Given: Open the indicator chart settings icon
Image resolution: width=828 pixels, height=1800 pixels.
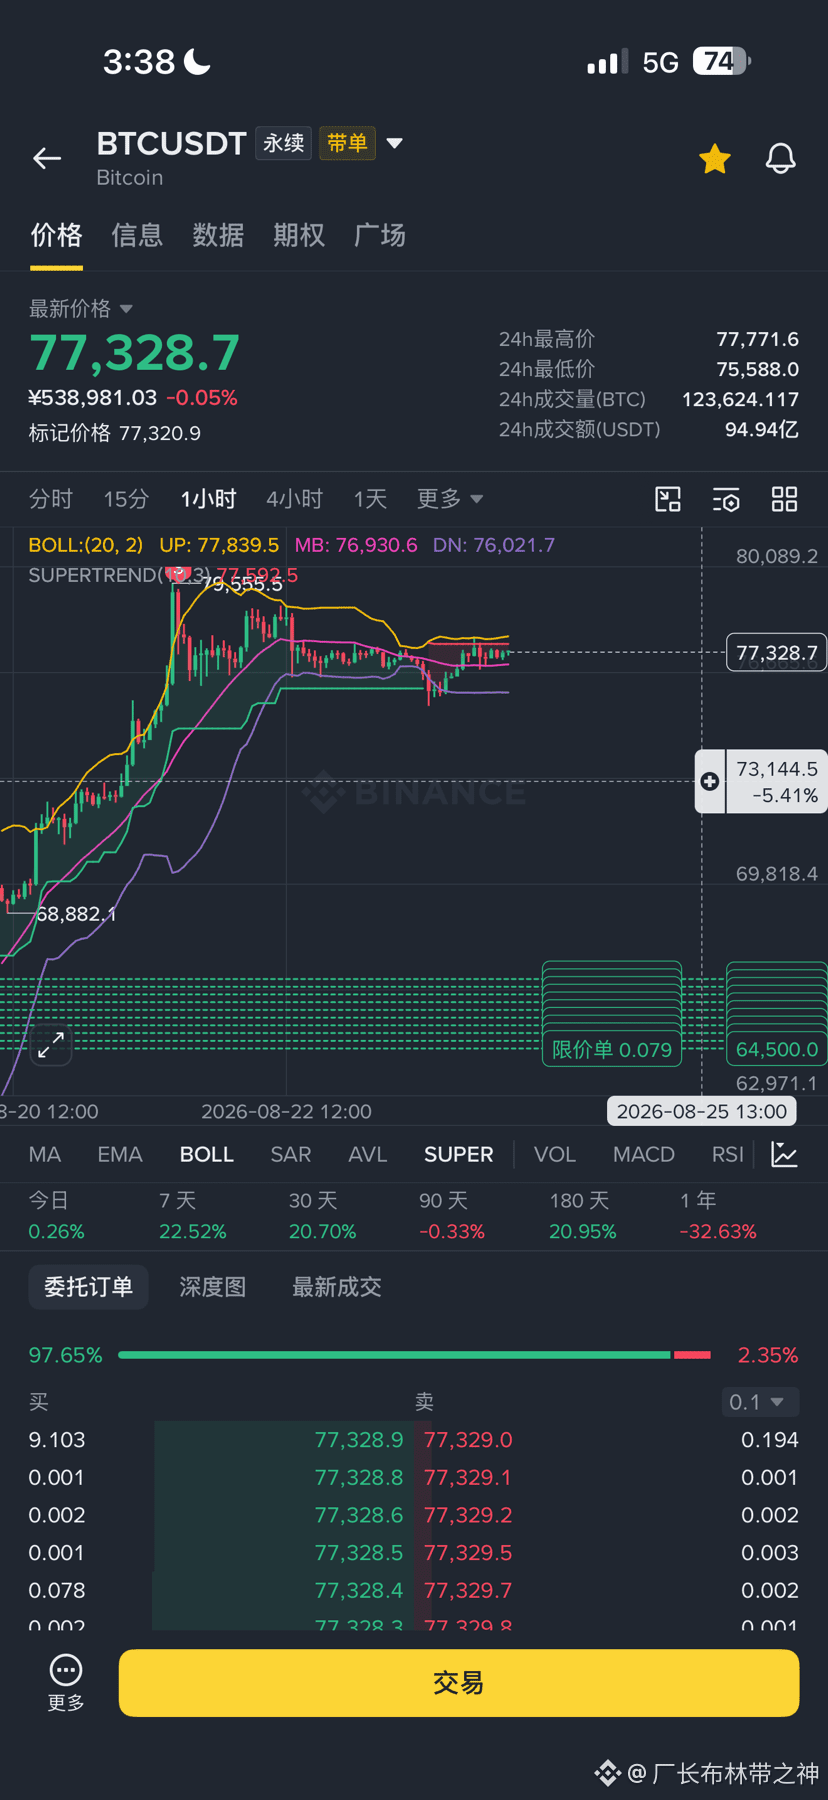Looking at the screenshot, I should coord(785,1155).
